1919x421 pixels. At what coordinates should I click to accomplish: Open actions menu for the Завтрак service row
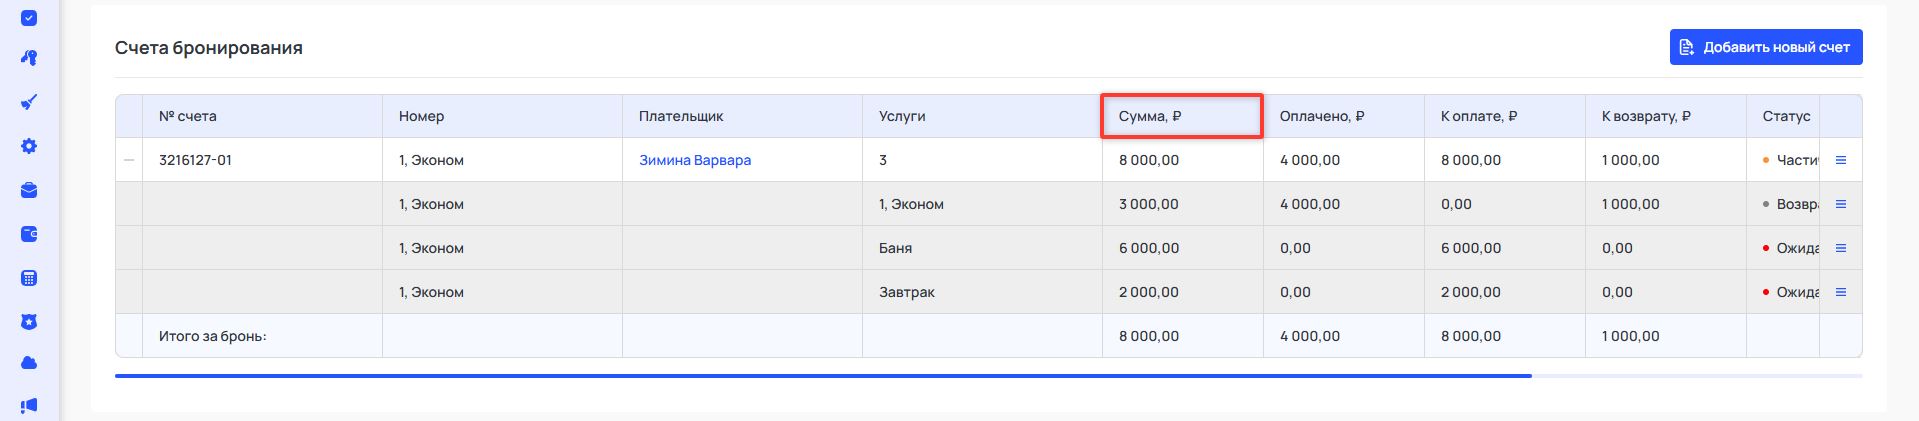pos(1840,292)
